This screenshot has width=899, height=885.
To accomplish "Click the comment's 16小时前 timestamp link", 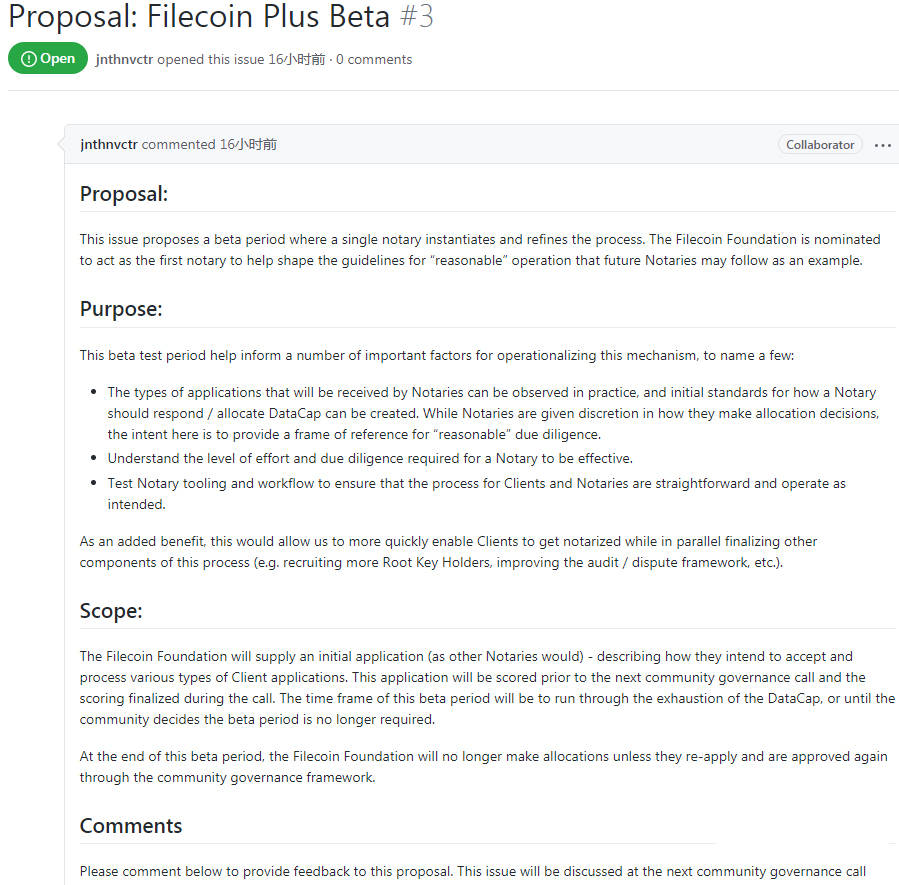I will (248, 145).
